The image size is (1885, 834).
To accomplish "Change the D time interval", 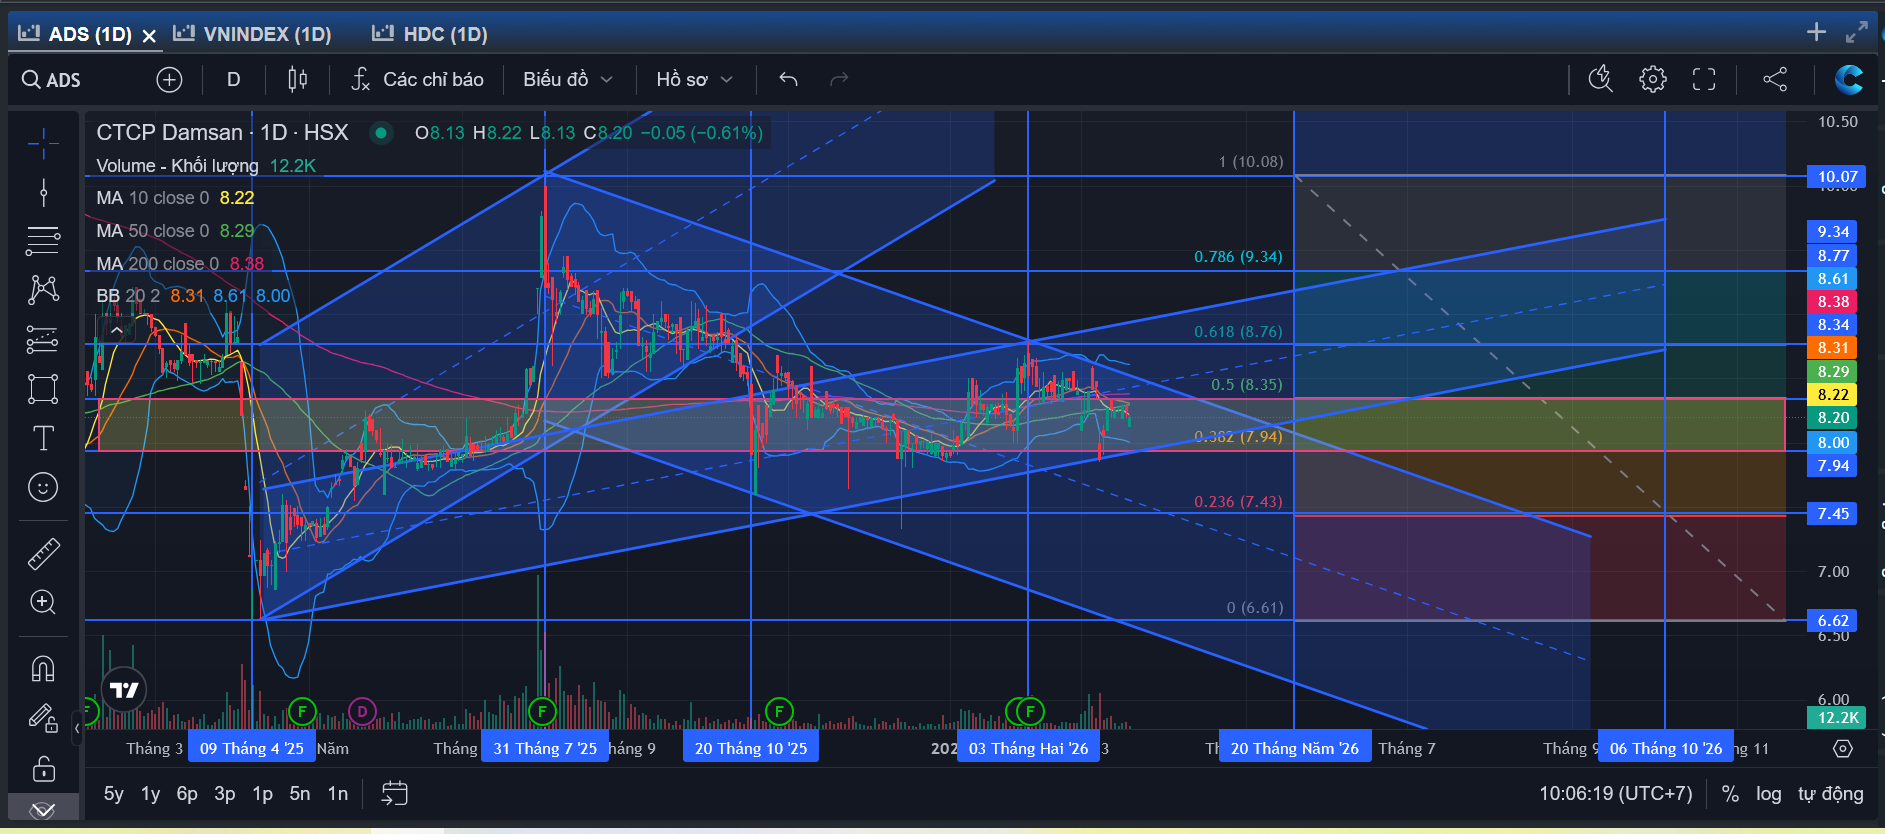I will pyautogui.click(x=234, y=80).
